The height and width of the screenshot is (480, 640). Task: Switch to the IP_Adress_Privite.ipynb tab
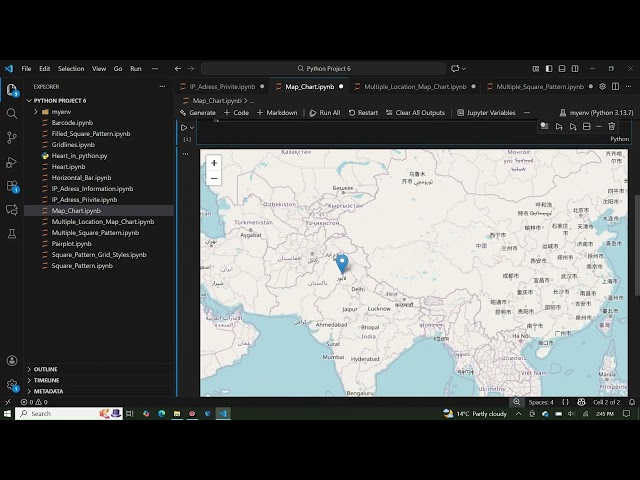click(222, 87)
